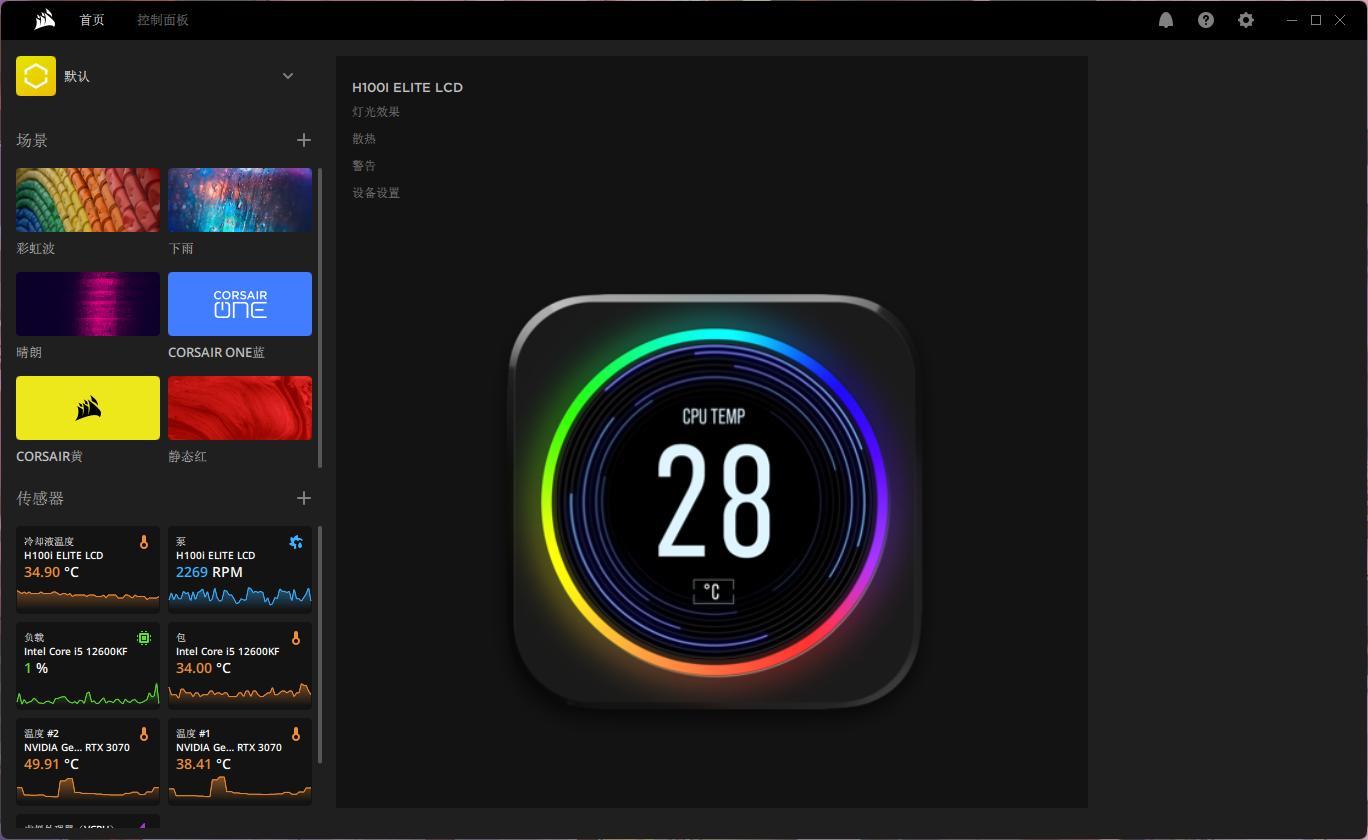Select the RTX 3070 温度 #1 card
Image resolution: width=1368 pixels, height=840 pixels.
point(240,761)
